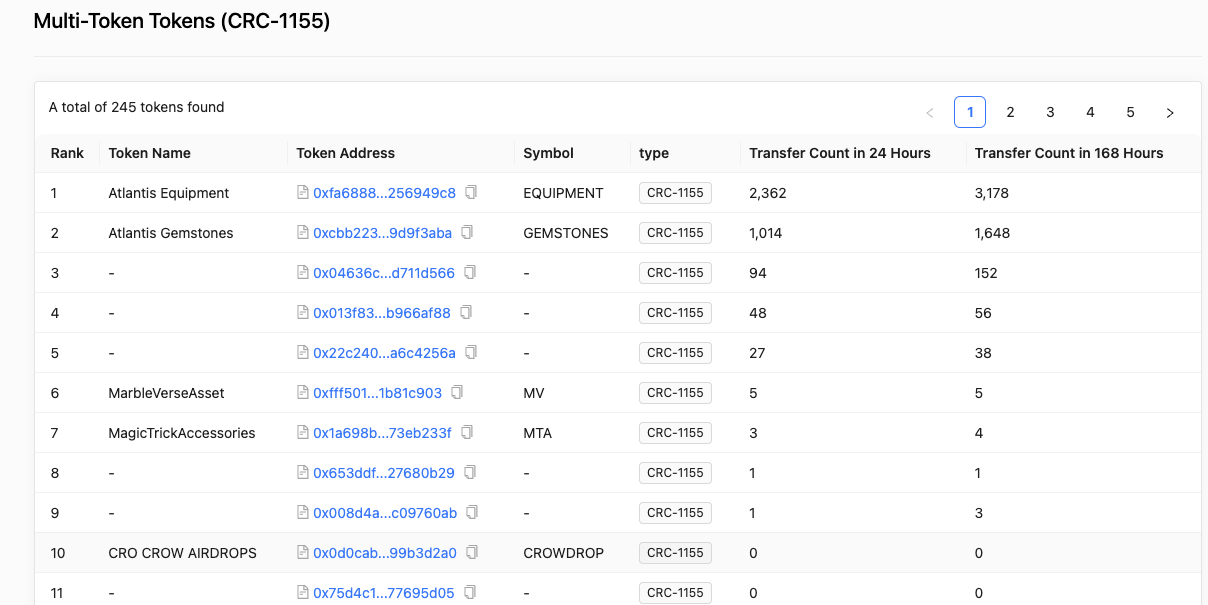Jump to page 5 of results
Image resolution: width=1208 pixels, height=605 pixels.
click(1130, 112)
